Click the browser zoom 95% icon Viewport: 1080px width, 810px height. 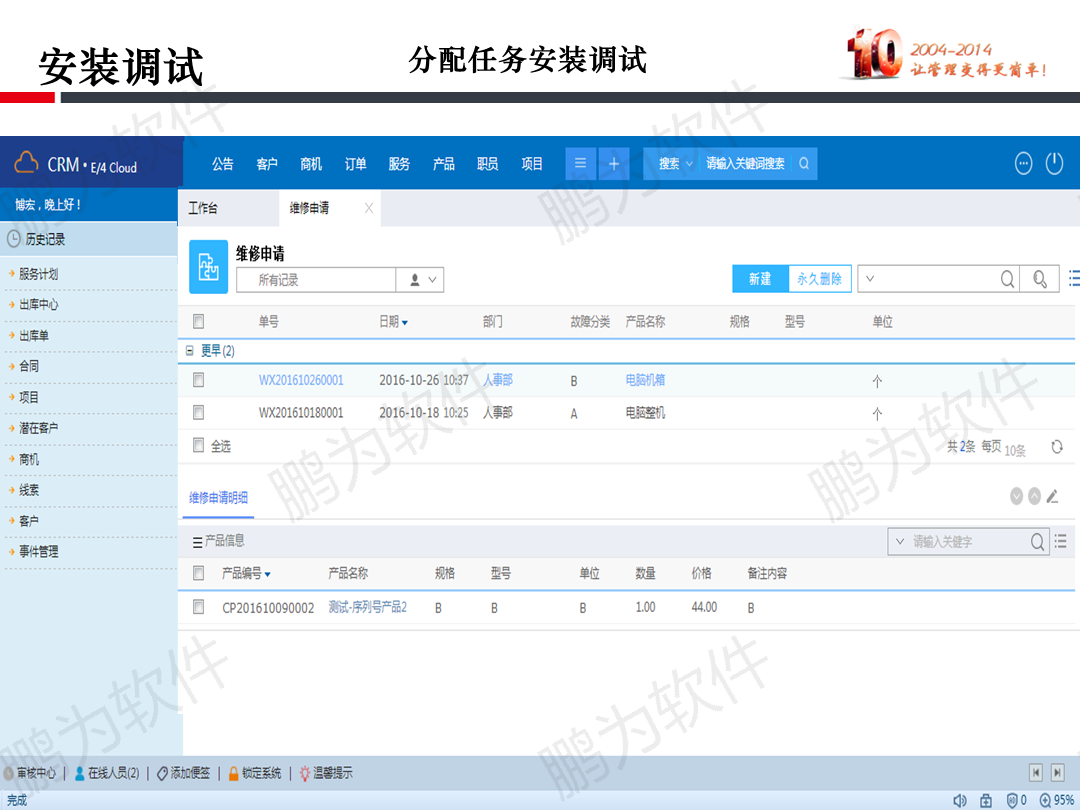(x=1045, y=800)
